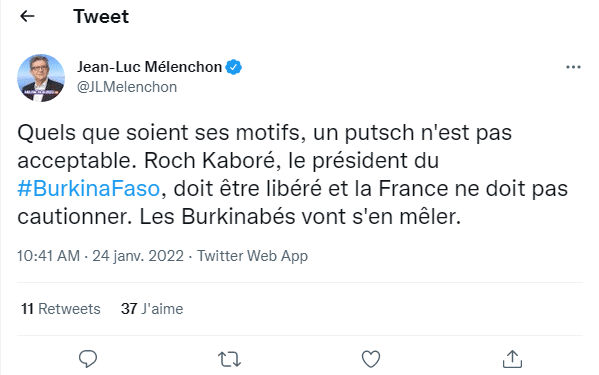The height and width of the screenshot is (375, 599).
Task: Click the blue verified badge
Action: pos(233,67)
